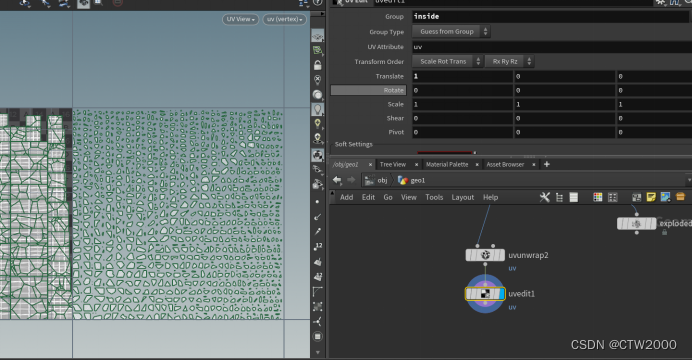Toggle the checkered sphere materials display icon
Image resolution: width=693 pixels, height=360 pixels.
[x=317, y=155]
